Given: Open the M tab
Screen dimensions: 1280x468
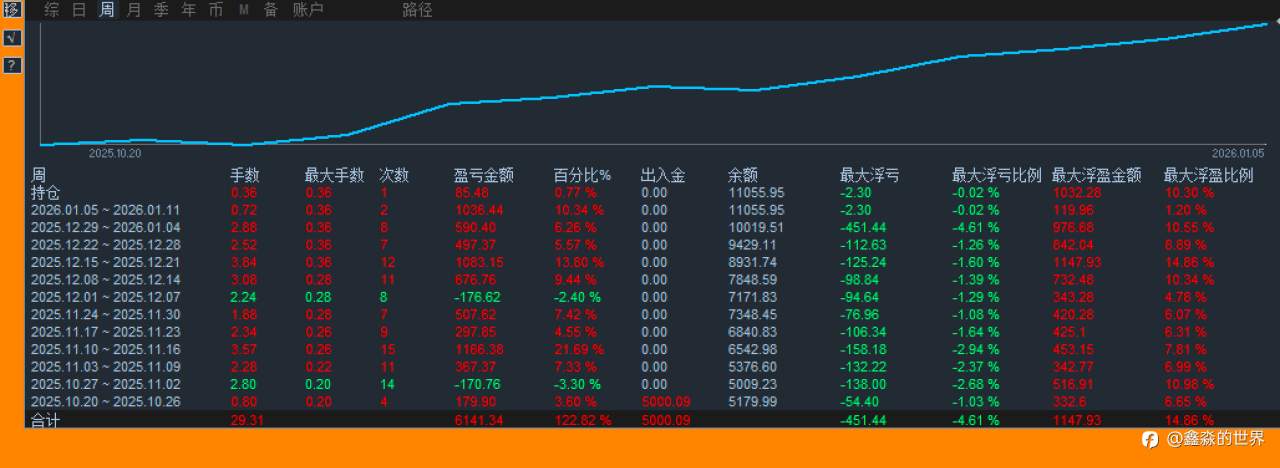Looking at the screenshot, I should [x=244, y=10].
